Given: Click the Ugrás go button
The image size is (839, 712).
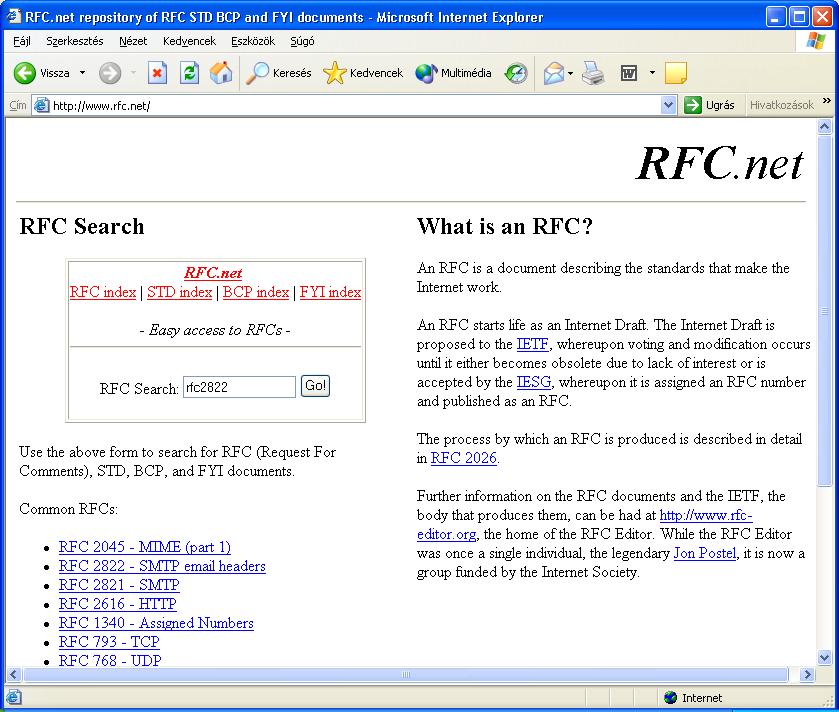Looking at the screenshot, I should tap(710, 105).
